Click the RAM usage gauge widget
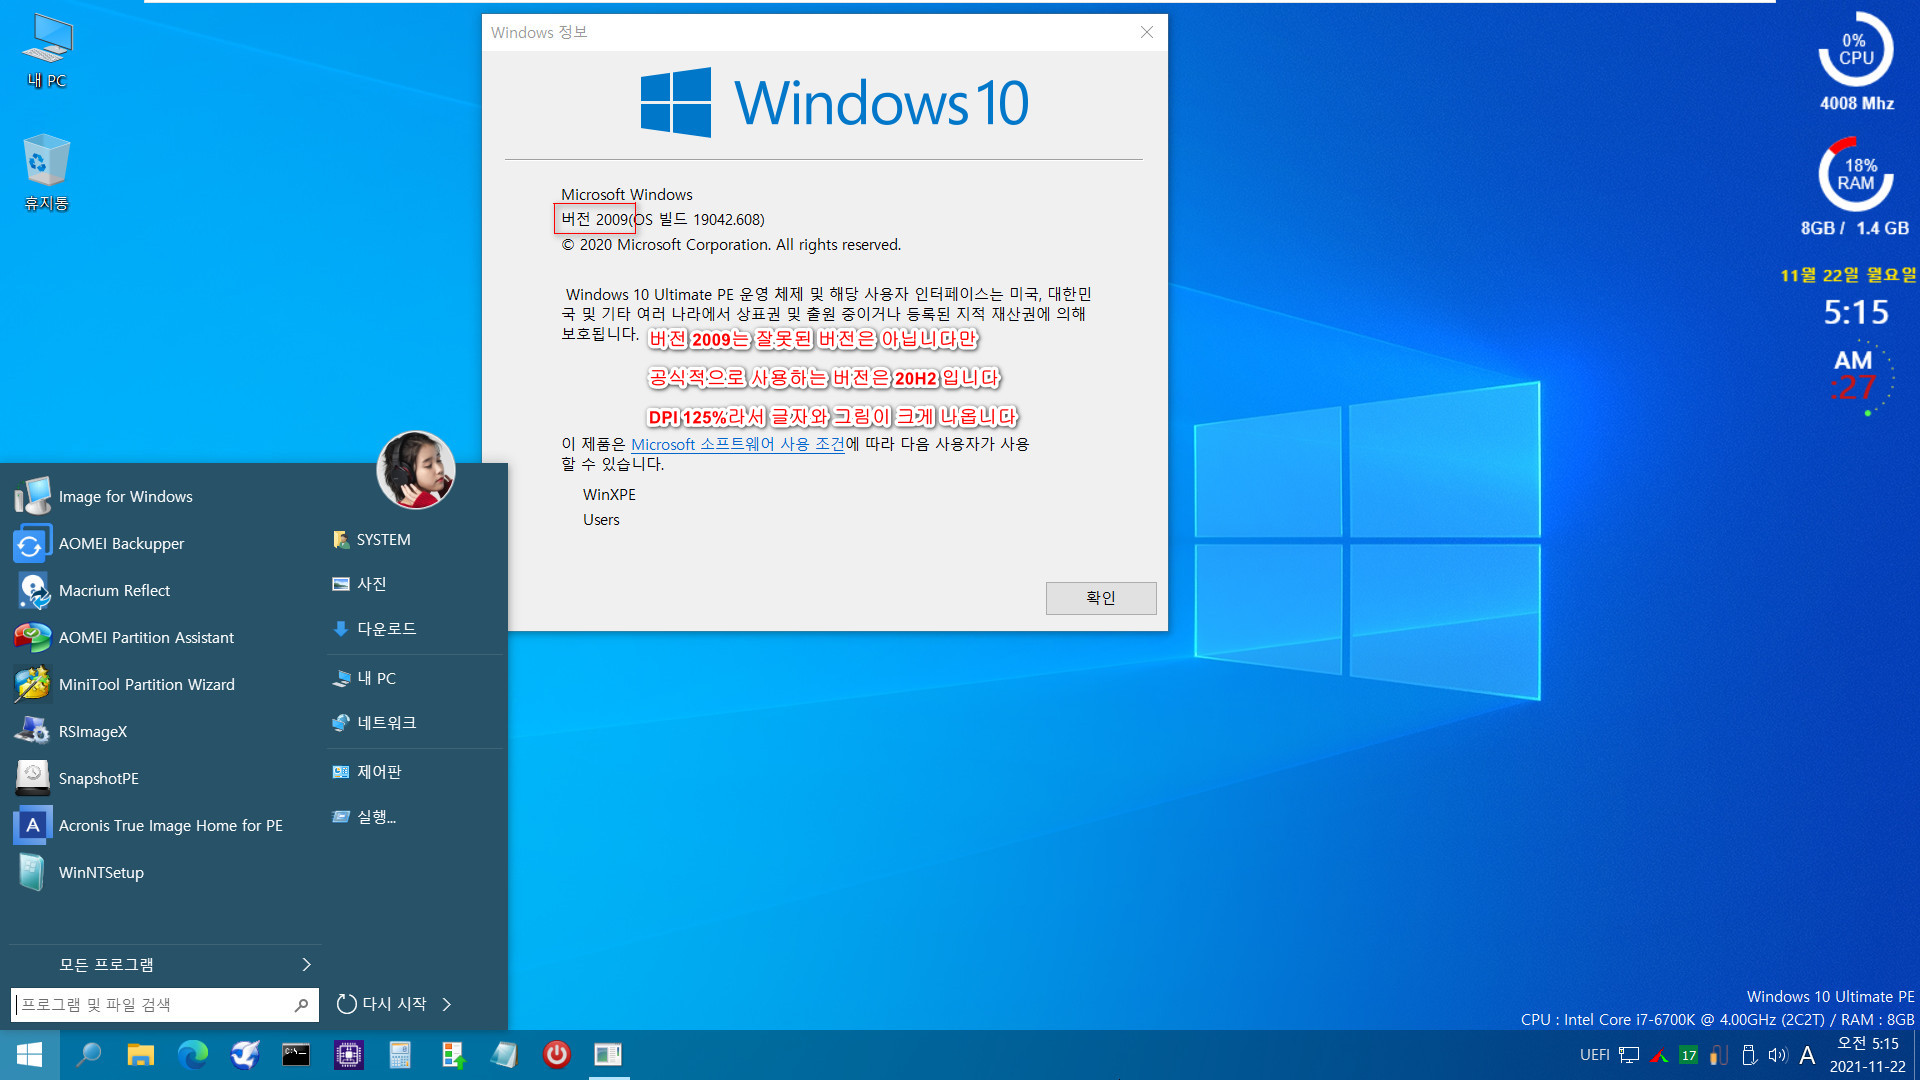The width and height of the screenshot is (1920, 1080). [1856, 174]
